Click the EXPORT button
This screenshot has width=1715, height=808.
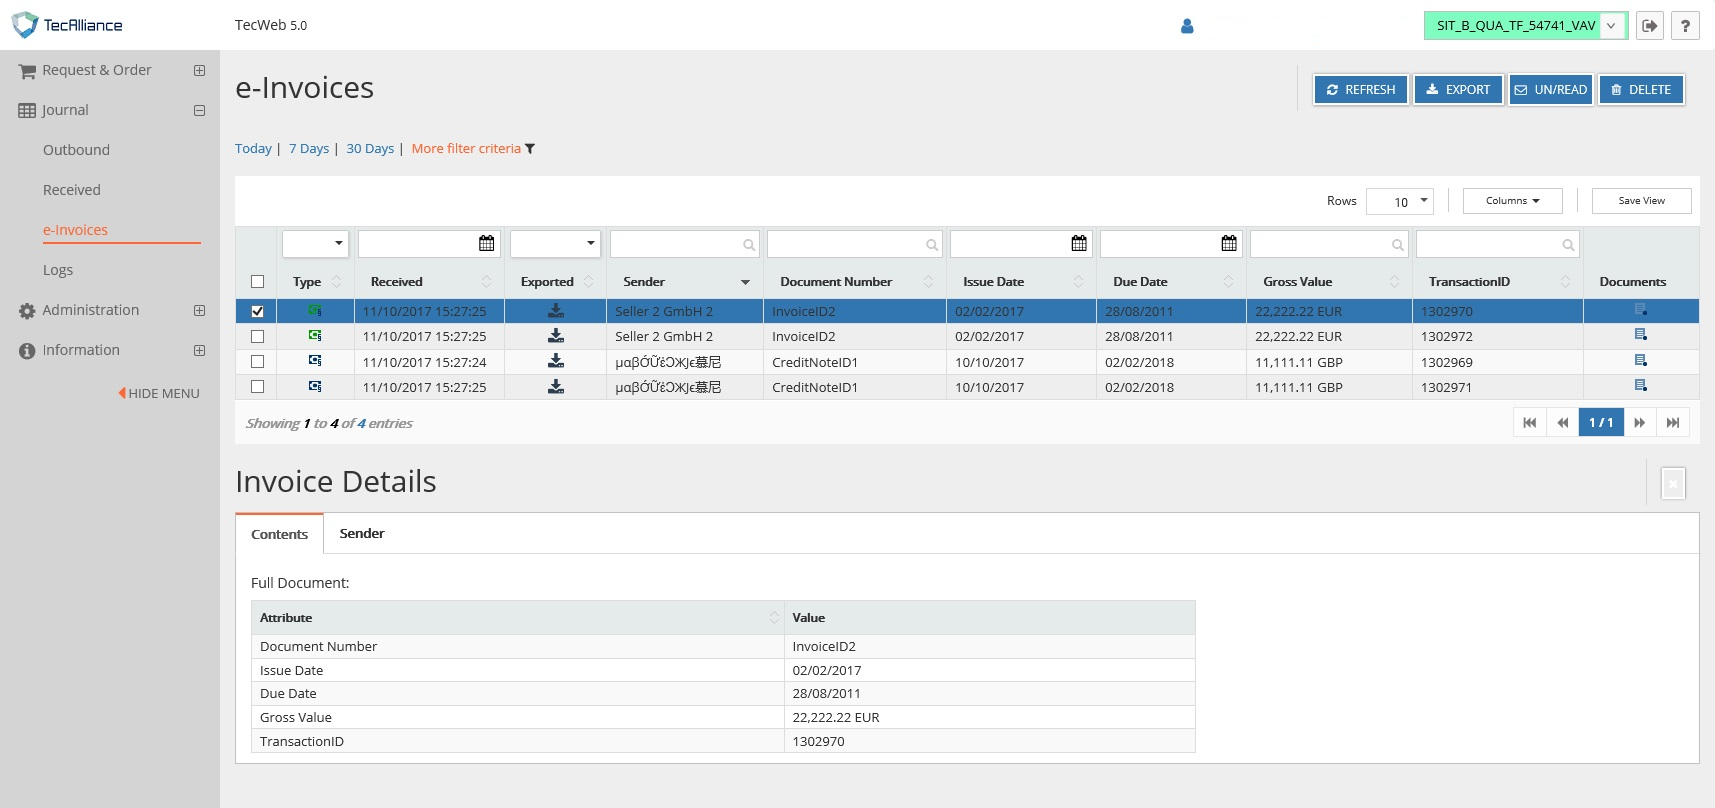(x=1458, y=89)
